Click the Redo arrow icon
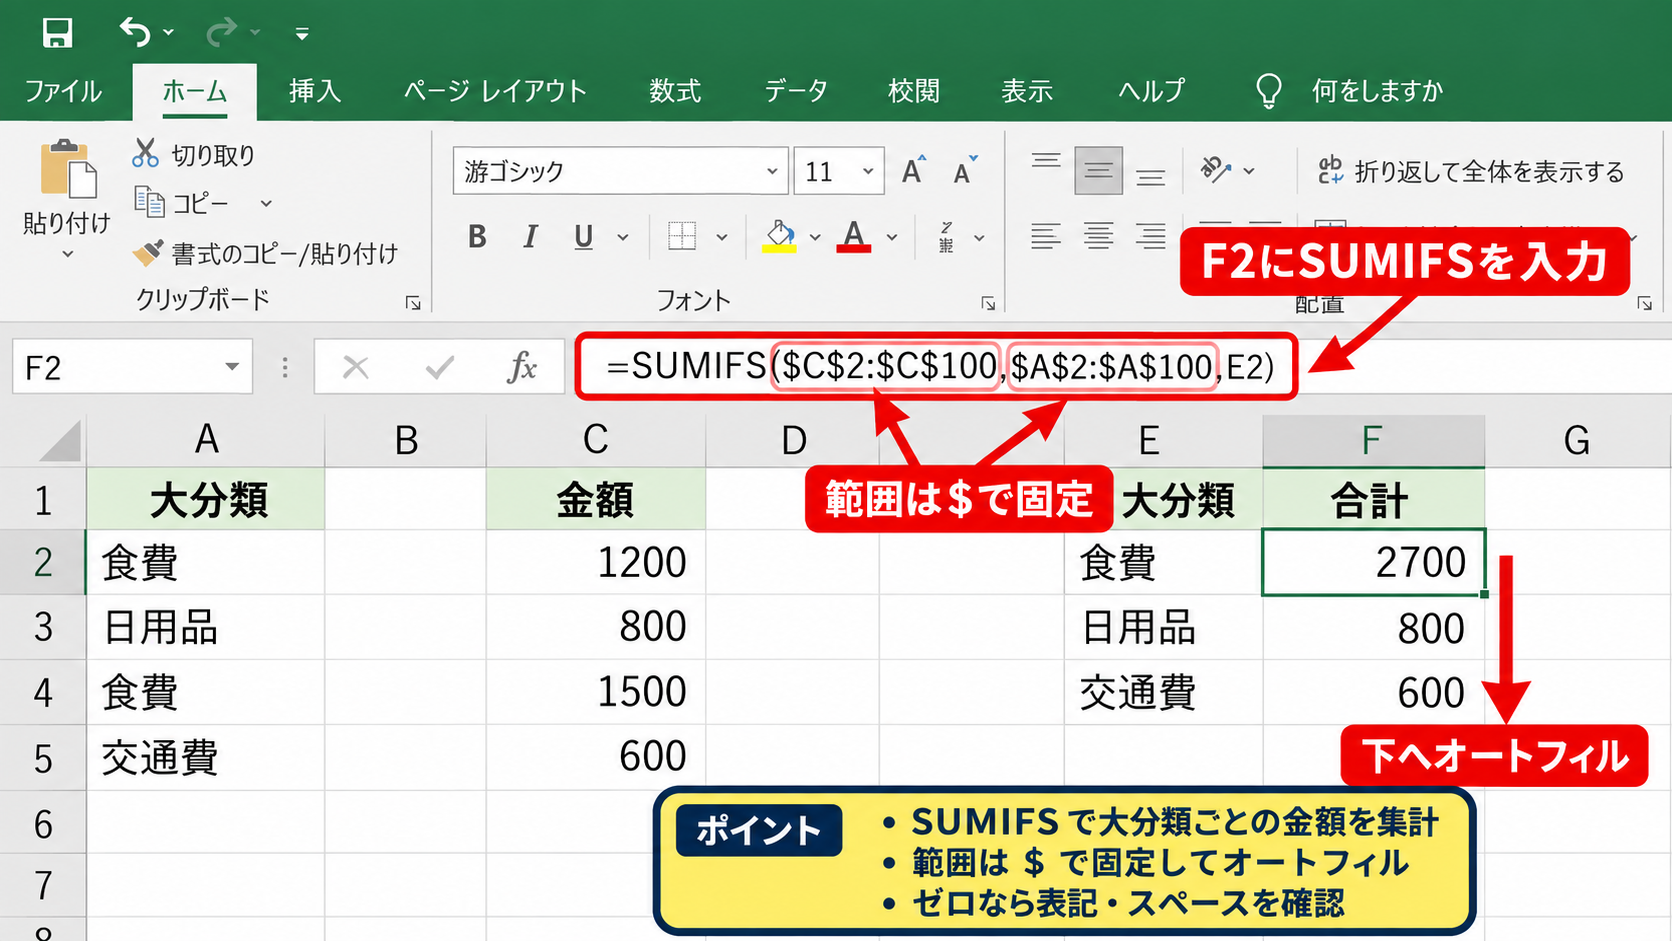This screenshot has width=1672, height=941. pyautogui.click(x=221, y=33)
